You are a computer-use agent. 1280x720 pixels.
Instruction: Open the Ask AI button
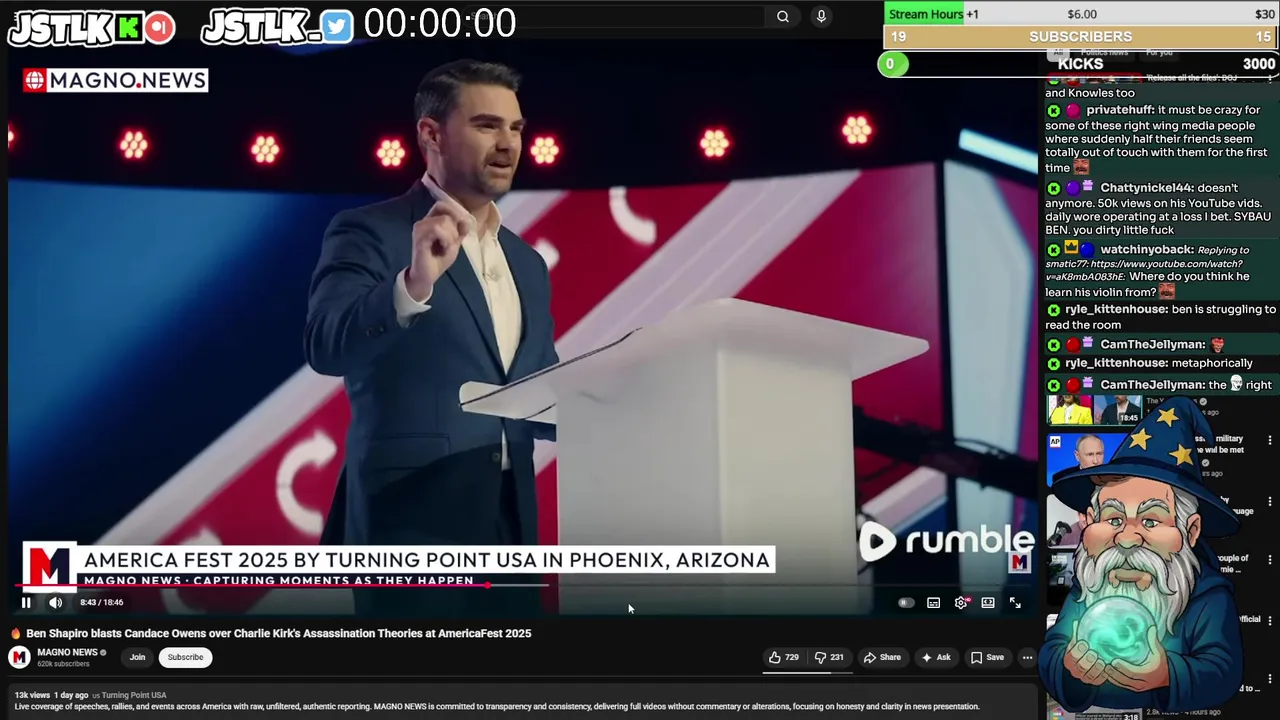(x=936, y=657)
